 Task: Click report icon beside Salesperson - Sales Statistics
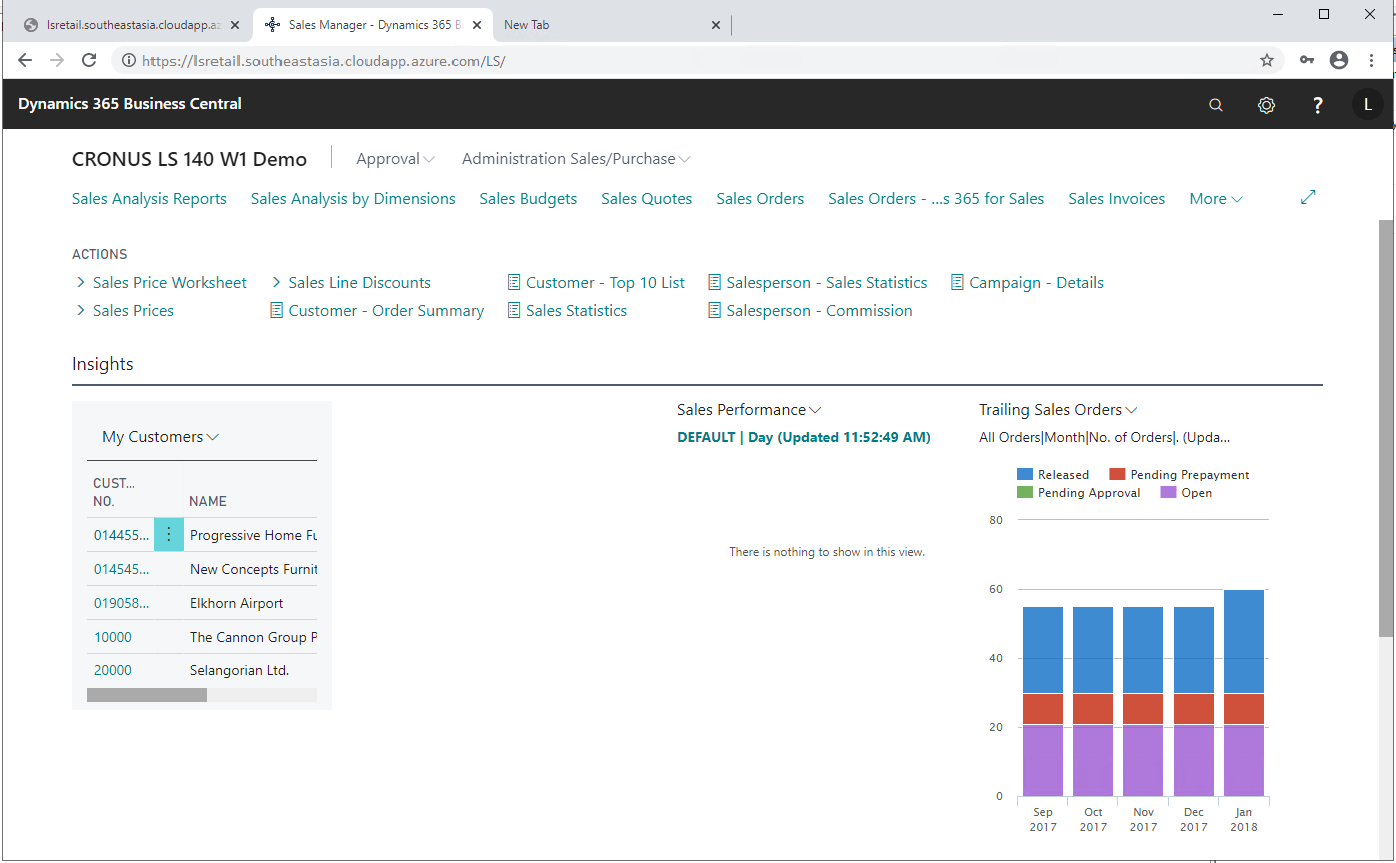tap(715, 283)
